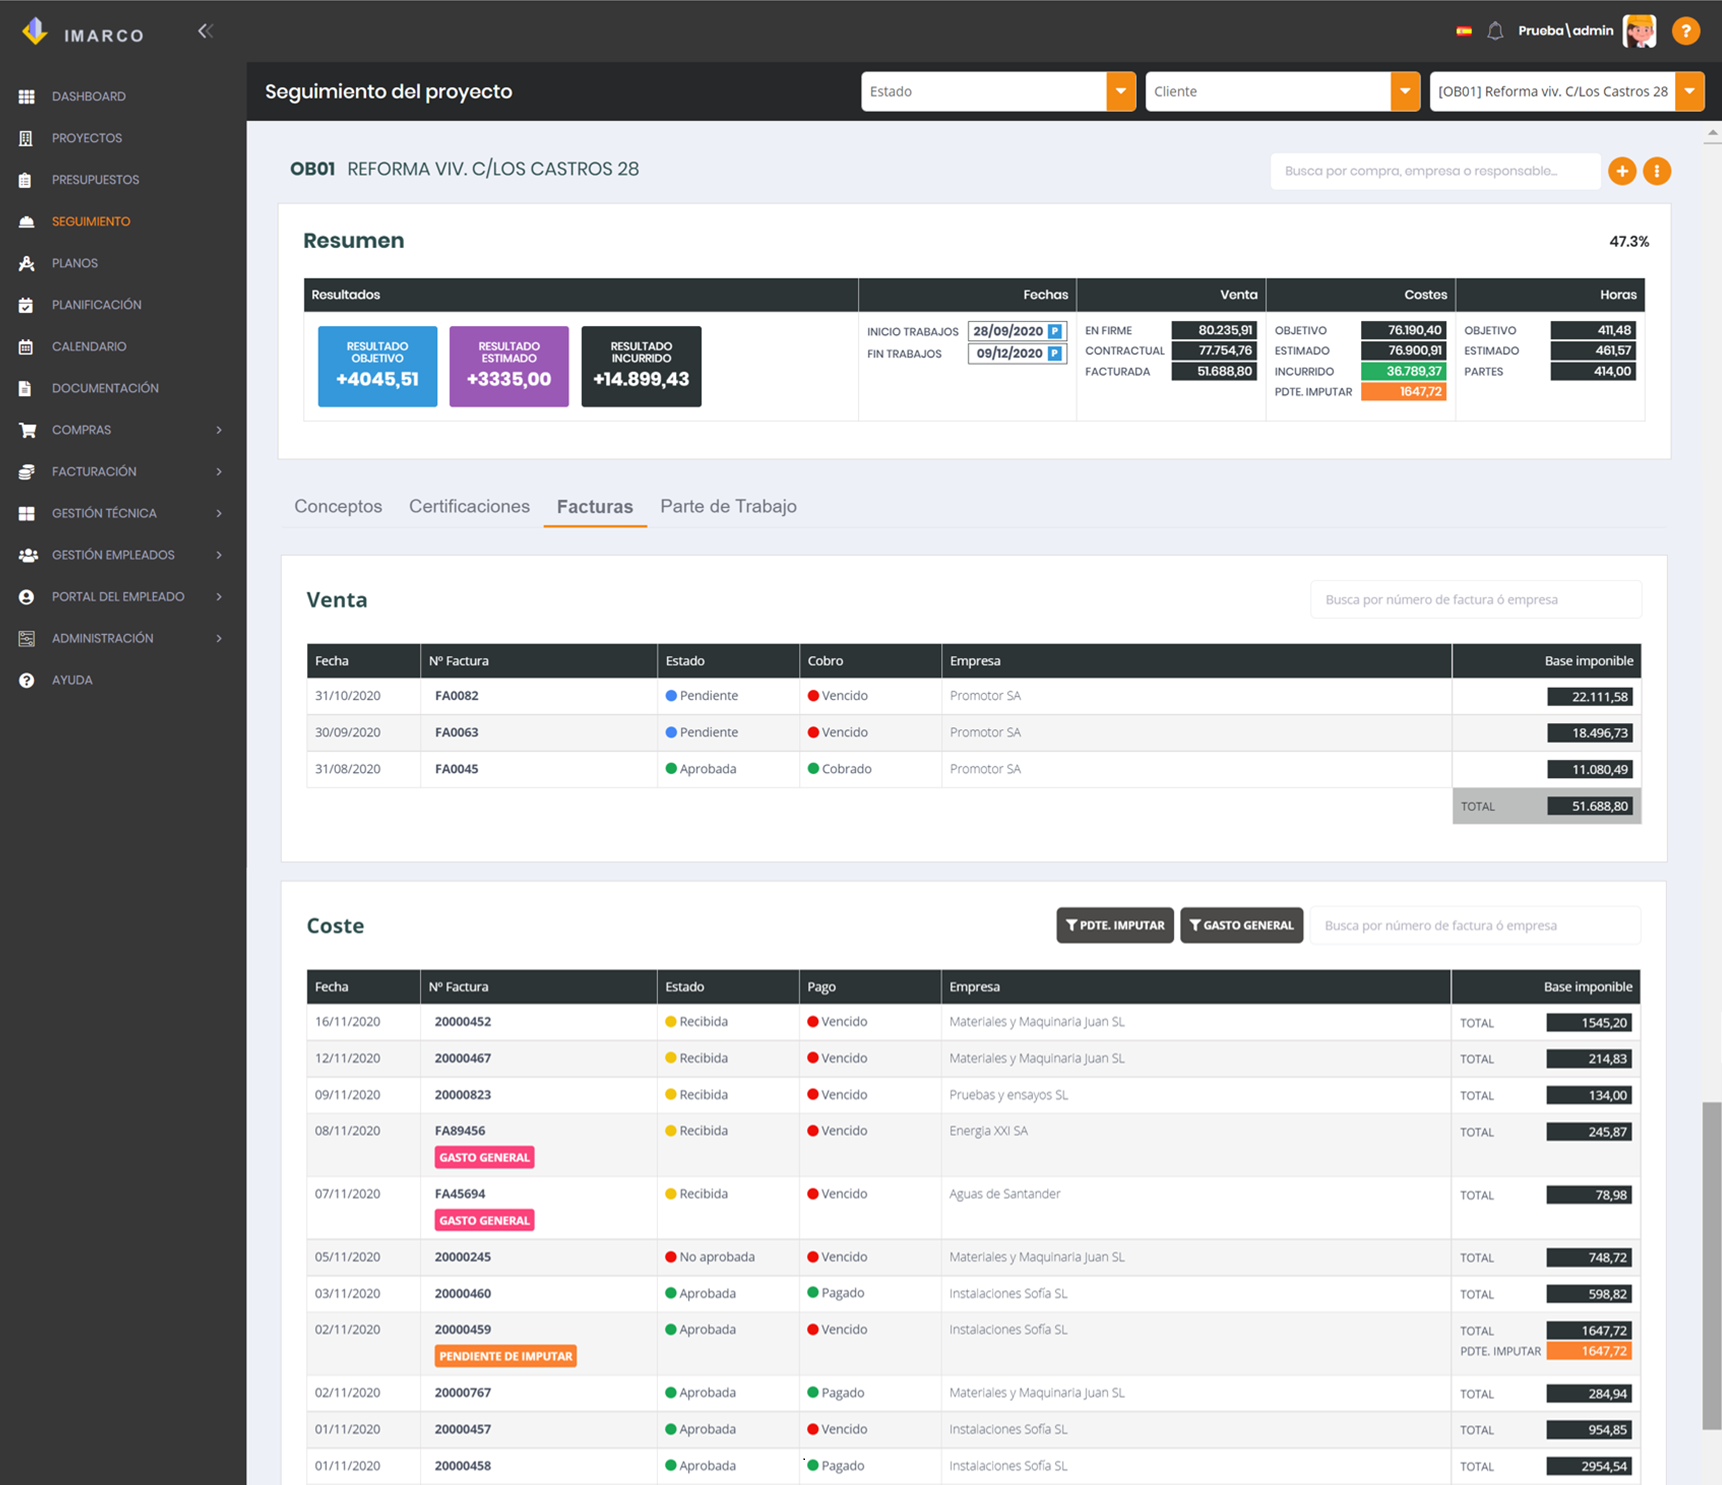Screen dimensions: 1722x1485
Task: Open Planificación in the sidebar
Action: pyautogui.click(x=96, y=305)
